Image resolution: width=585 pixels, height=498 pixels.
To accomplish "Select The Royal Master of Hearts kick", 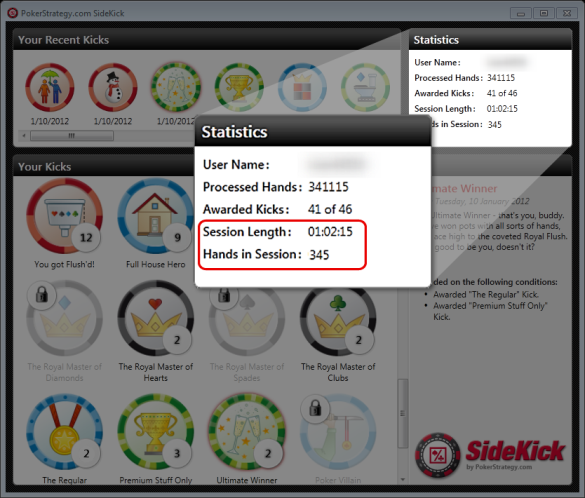I will pos(156,318).
